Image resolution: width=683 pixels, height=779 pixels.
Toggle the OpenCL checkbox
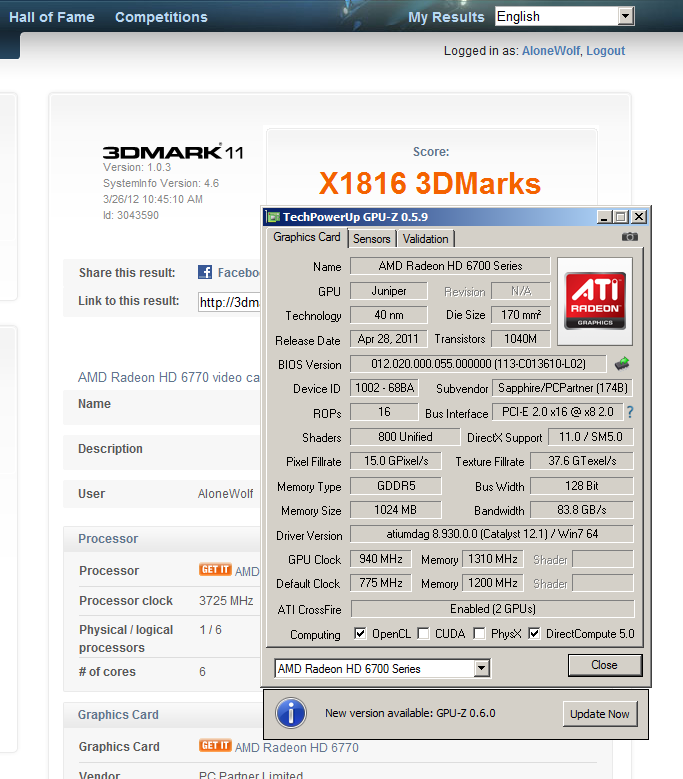click(360, 633)
